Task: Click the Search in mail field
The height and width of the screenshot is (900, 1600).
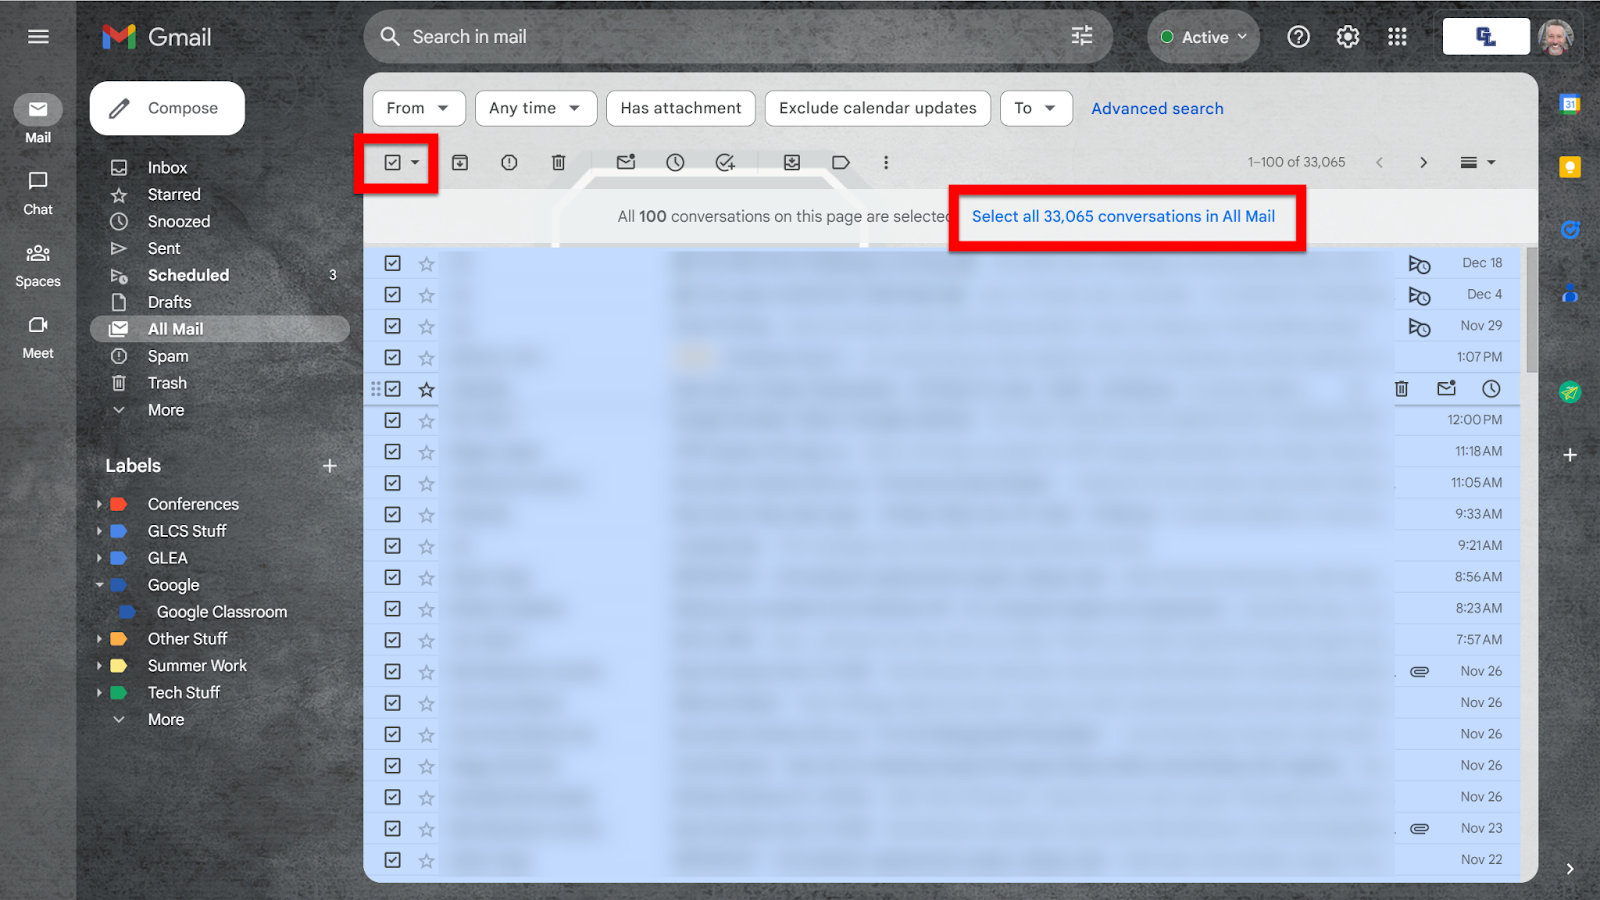Action: tap(738, 37)
